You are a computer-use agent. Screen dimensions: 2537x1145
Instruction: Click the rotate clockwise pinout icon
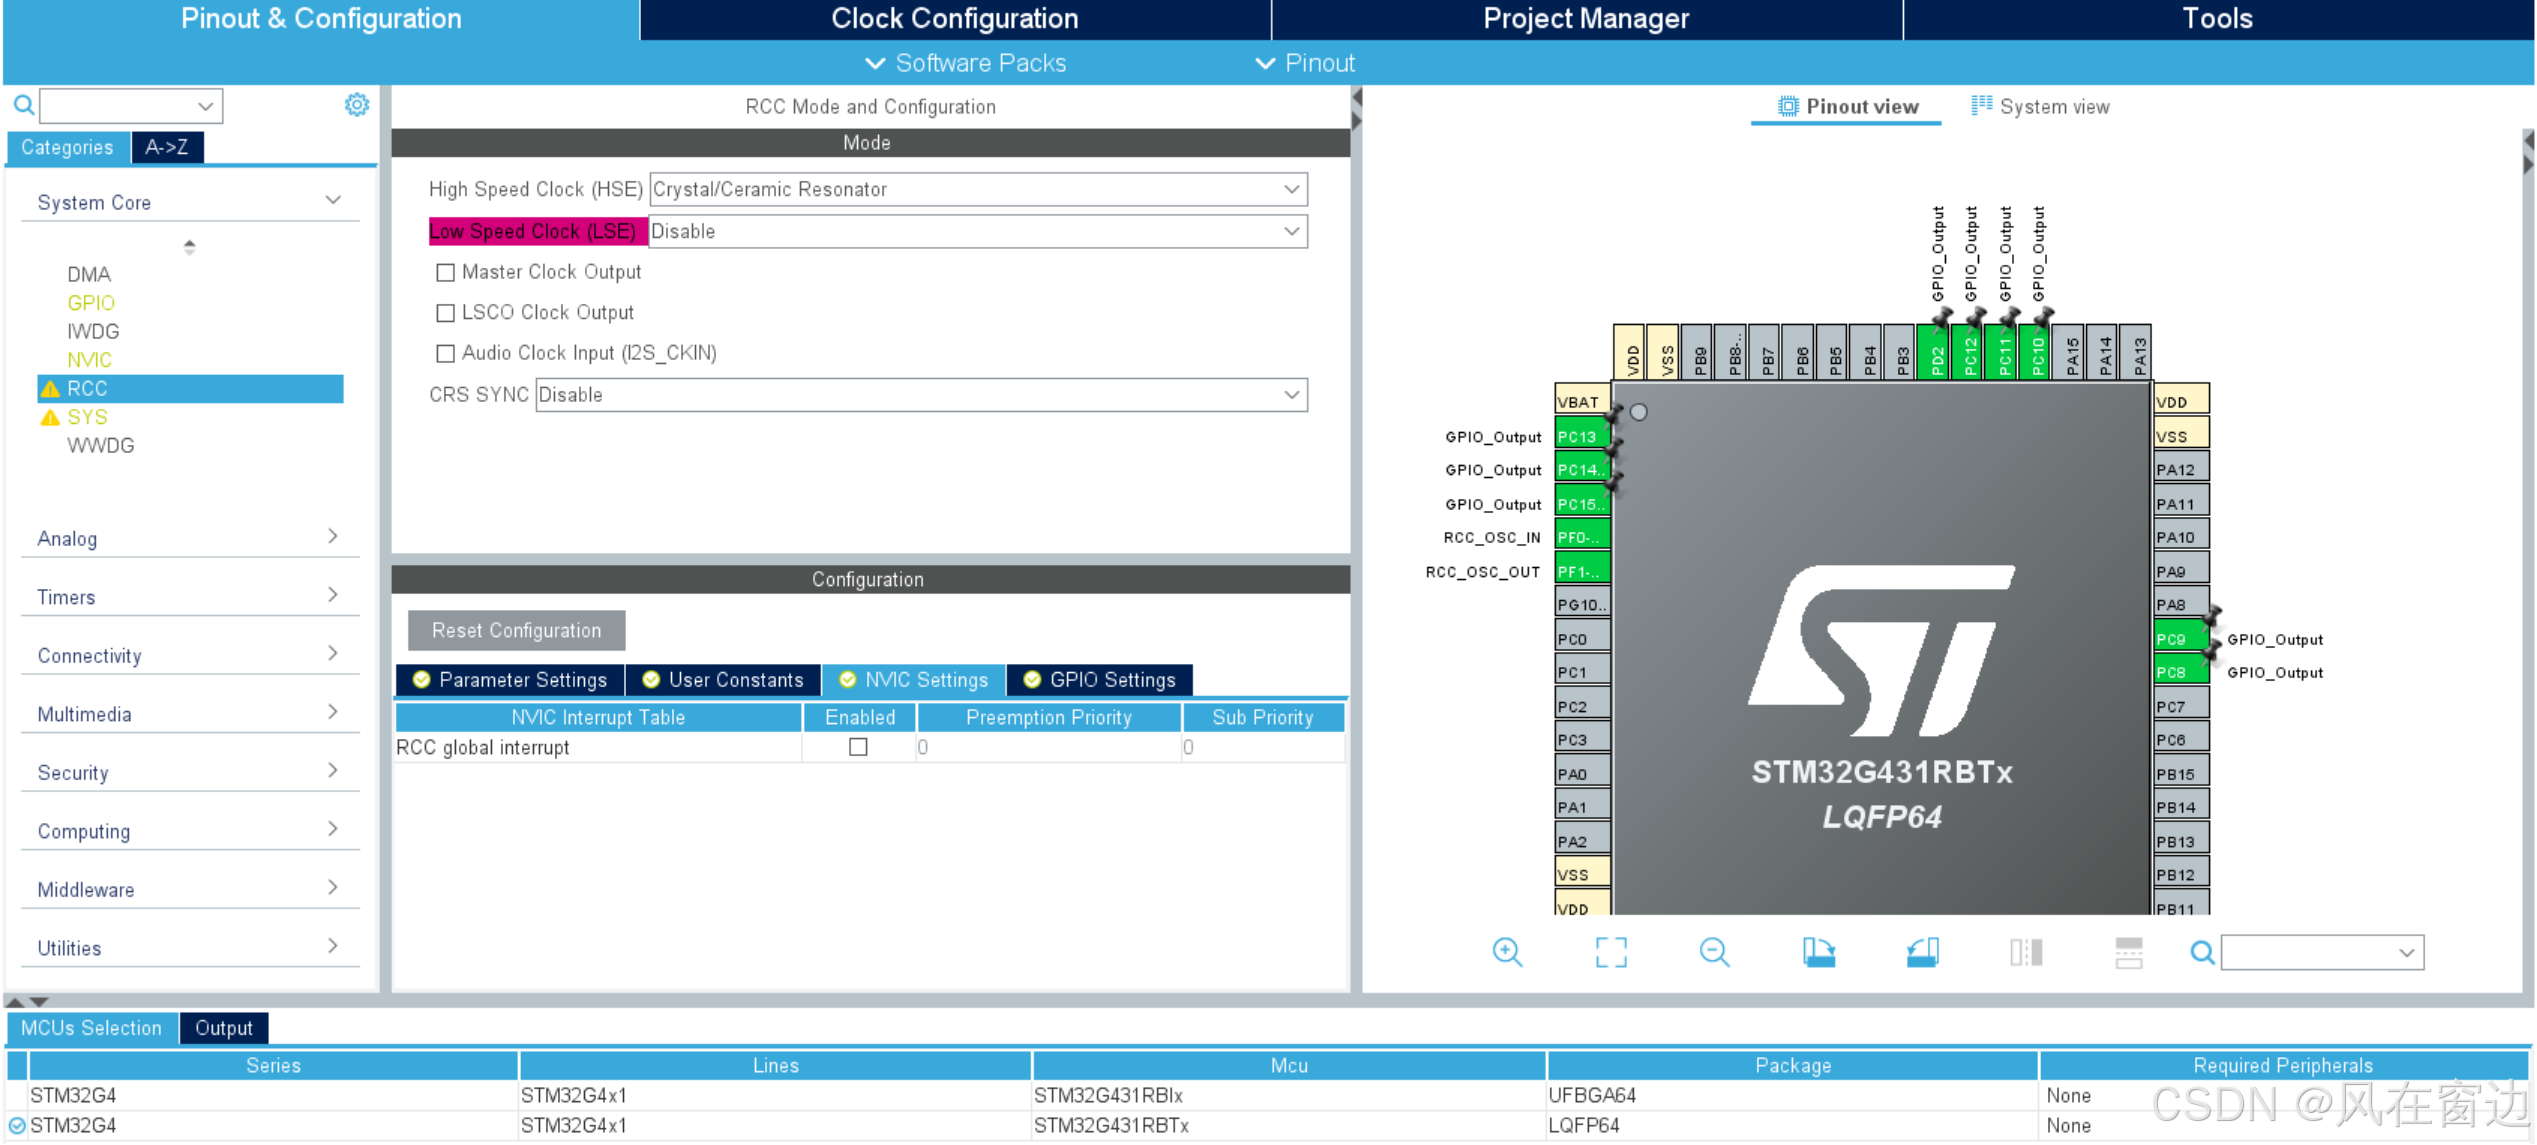1818,952
